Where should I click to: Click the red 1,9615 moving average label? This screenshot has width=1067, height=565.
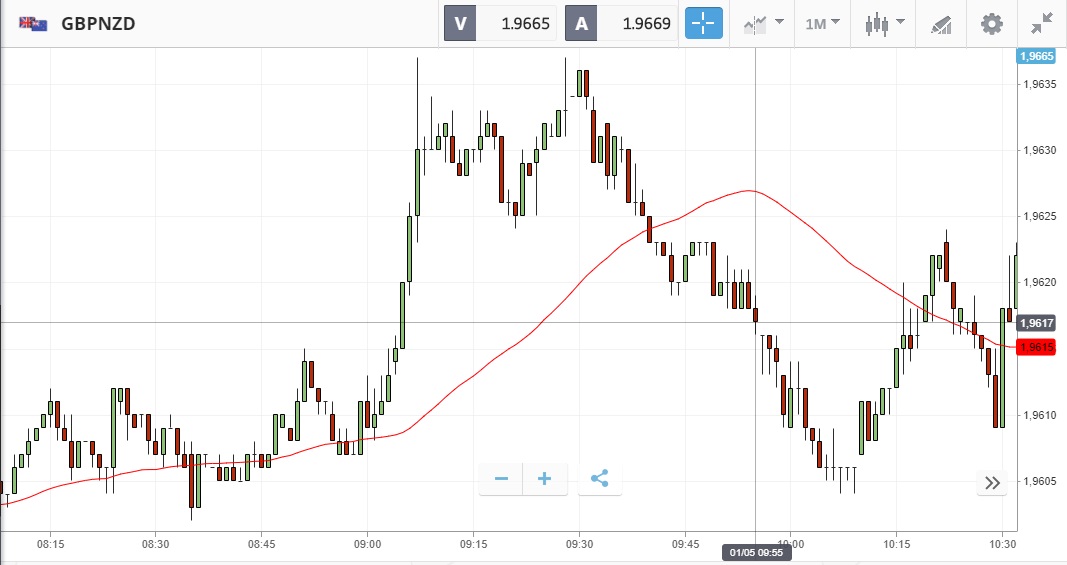(x=1036, y=347)
